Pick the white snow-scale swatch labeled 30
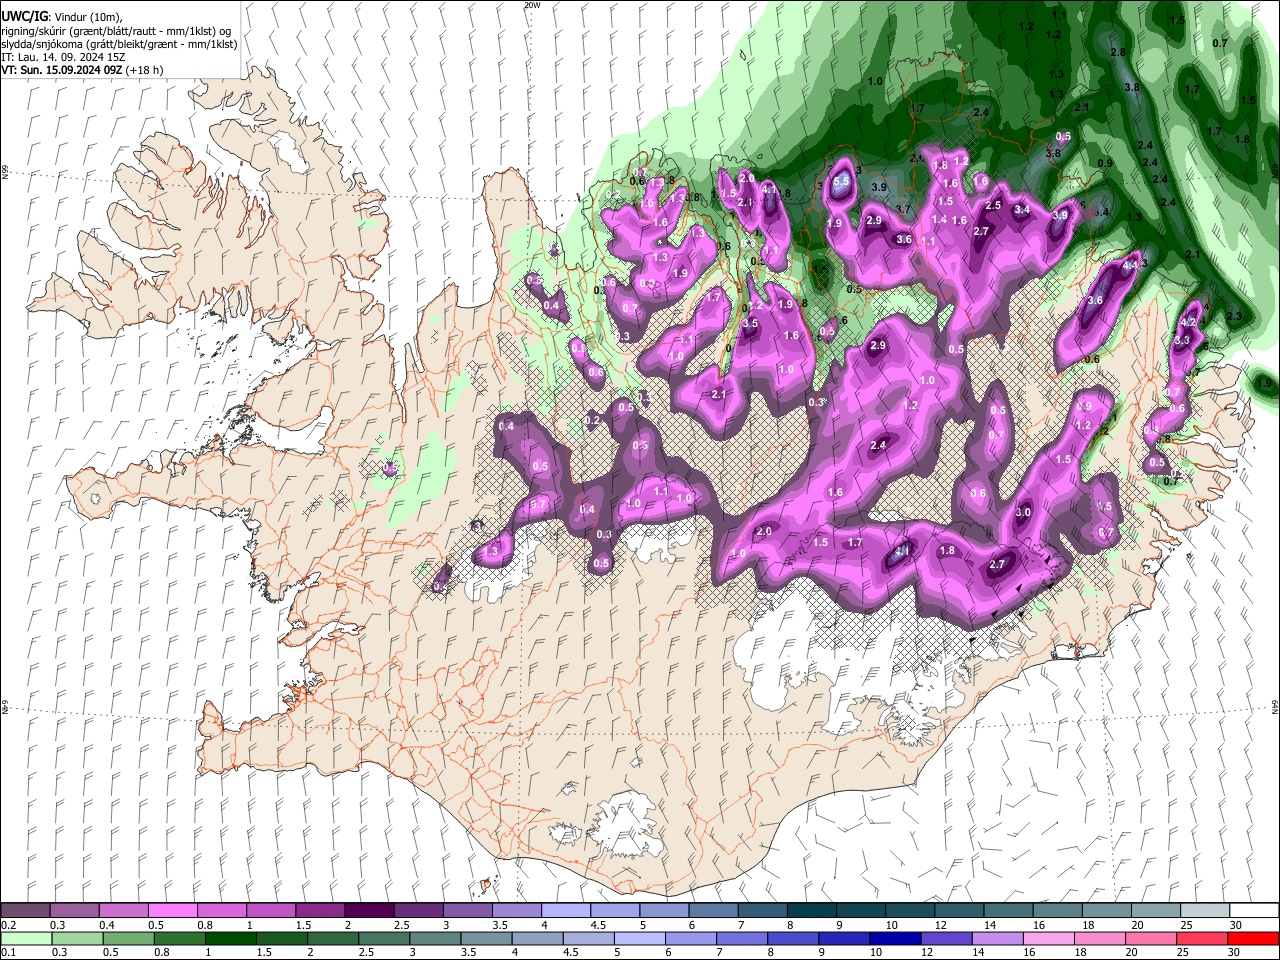This screenshot has height=960, width=1280. (x=1253, y=911)
